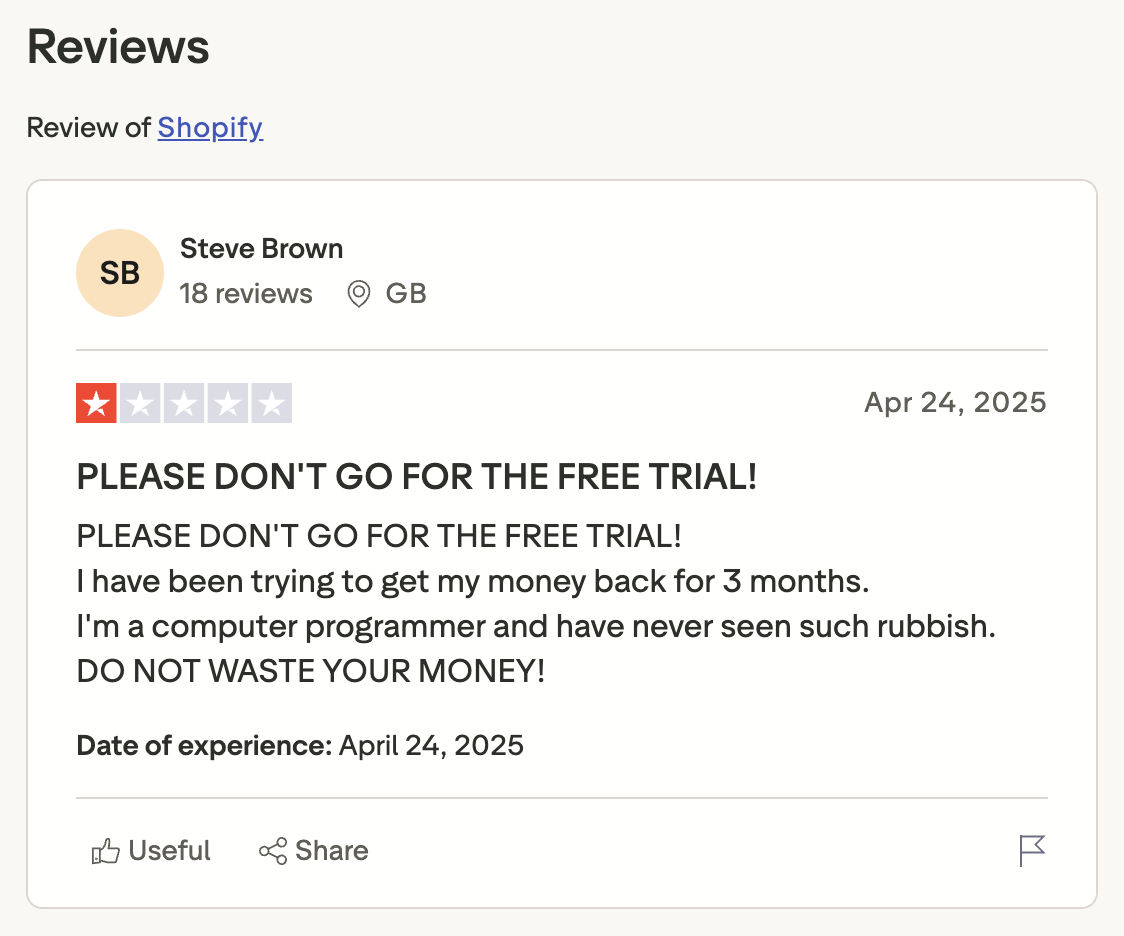Click the "Reviews" page heading
The height and width of the screenshot is (936, 1124).
(118, 47)
